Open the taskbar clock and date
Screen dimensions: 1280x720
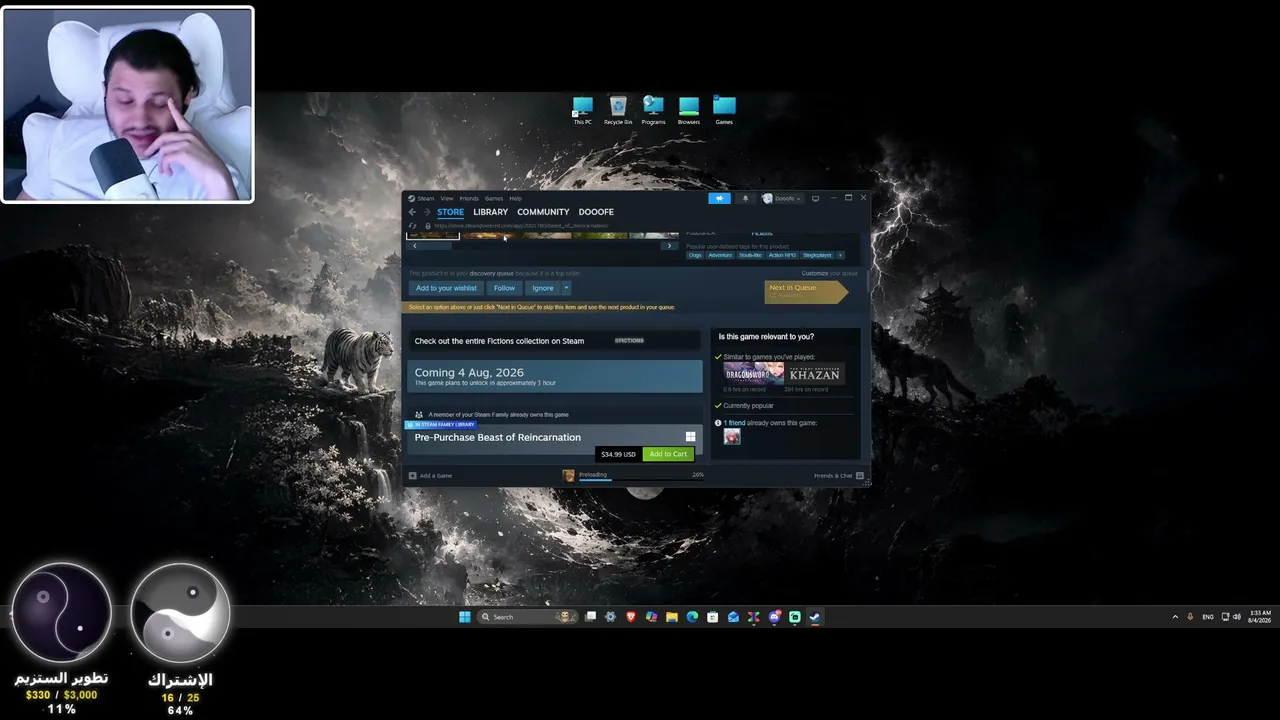(1260, 617)
